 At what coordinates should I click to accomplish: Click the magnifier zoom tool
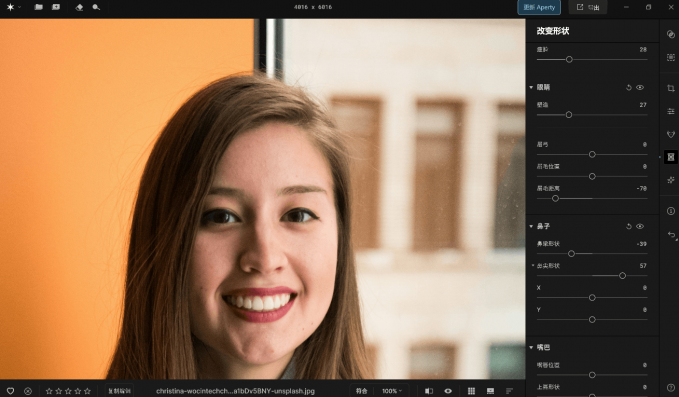coord(96,7)
